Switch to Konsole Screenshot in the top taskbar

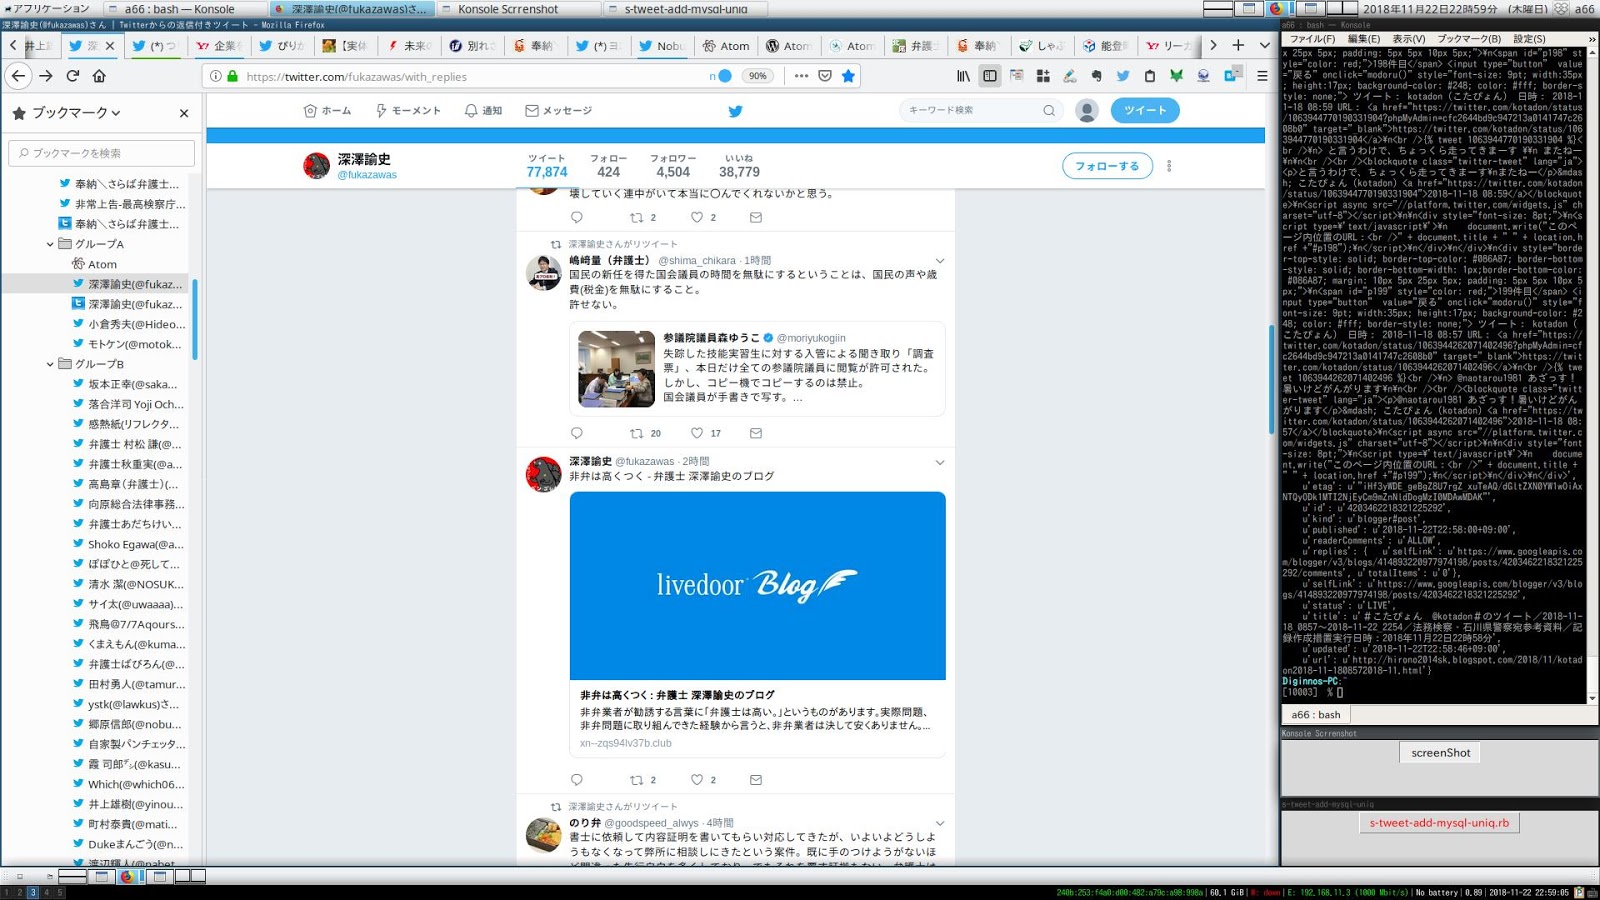tap(509, 9)
